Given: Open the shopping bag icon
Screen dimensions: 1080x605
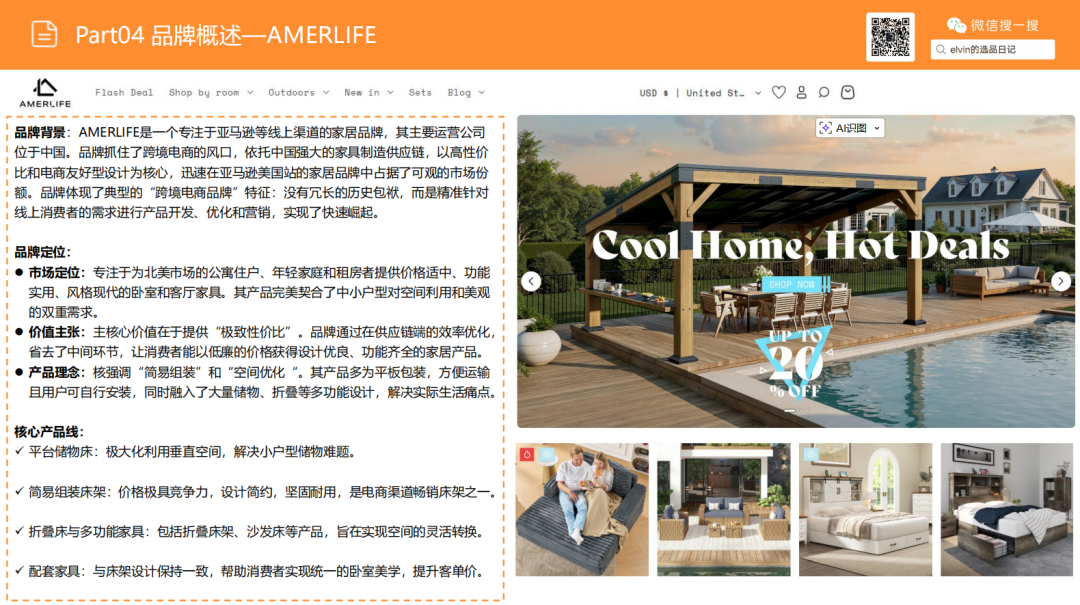Looking at the screenshot, I should click(847, 92).
